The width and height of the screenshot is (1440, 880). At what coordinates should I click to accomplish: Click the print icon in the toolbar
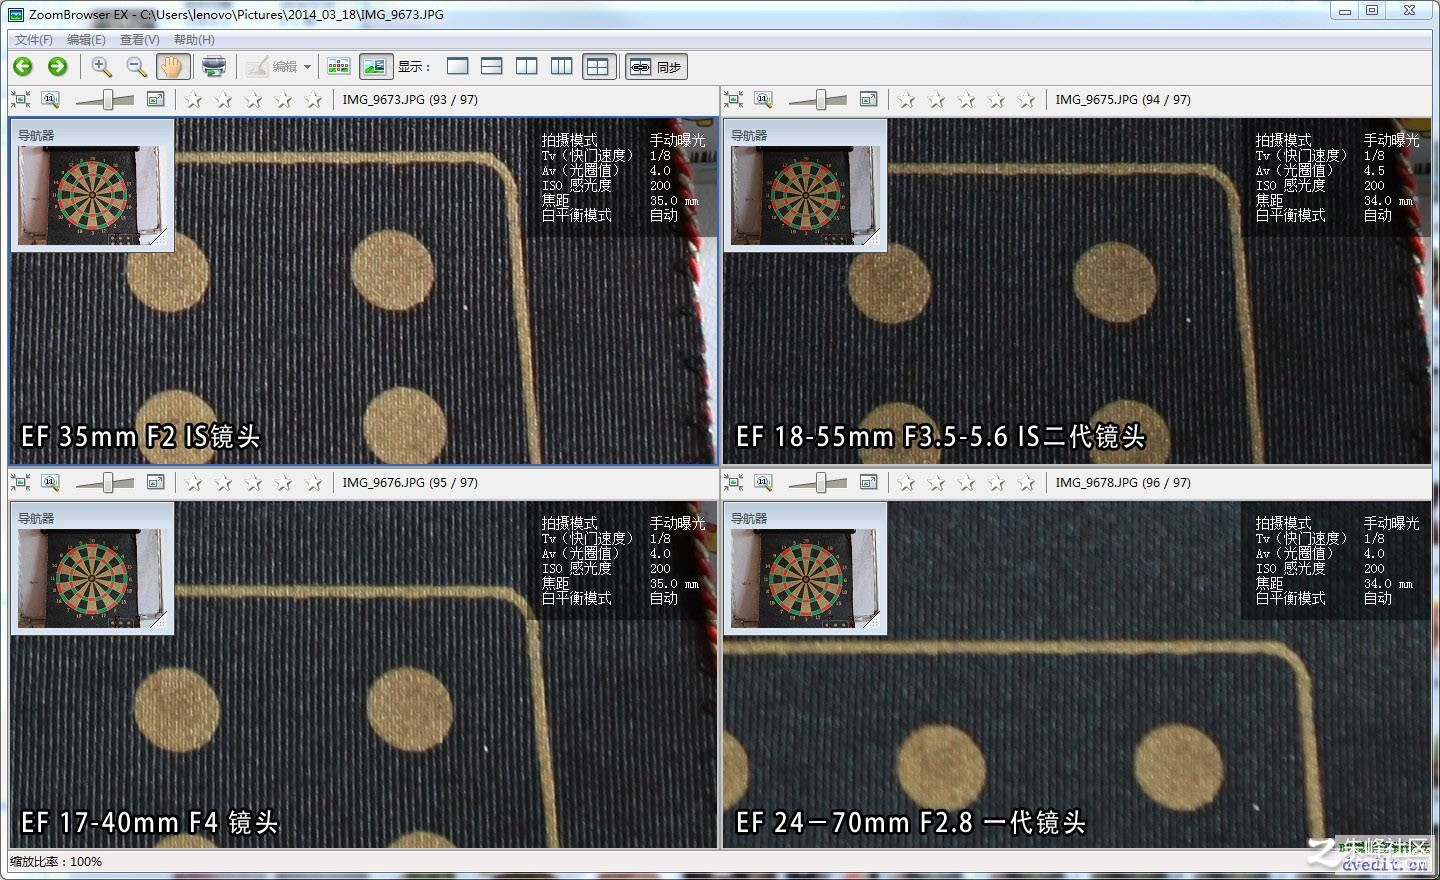pos(213,67)
